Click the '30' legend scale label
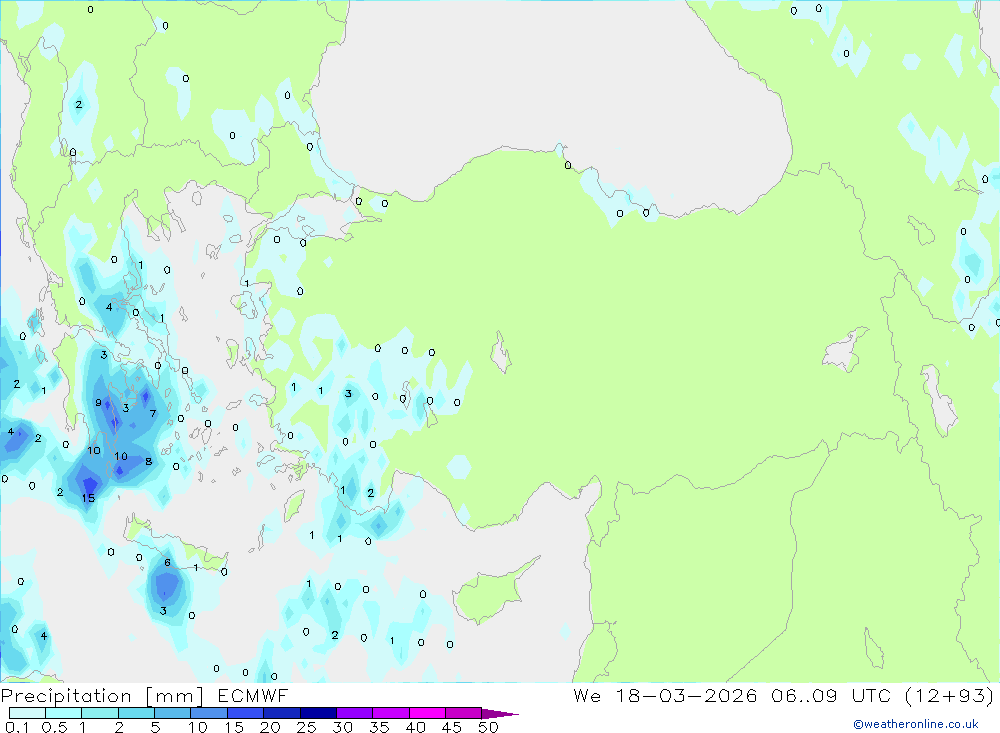 pyautogui.click(x=342, y=727)
